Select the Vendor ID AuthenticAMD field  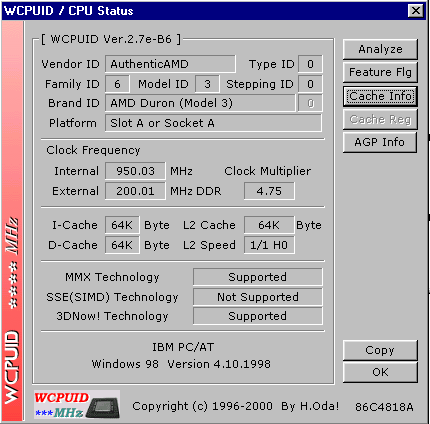(170, 64)
